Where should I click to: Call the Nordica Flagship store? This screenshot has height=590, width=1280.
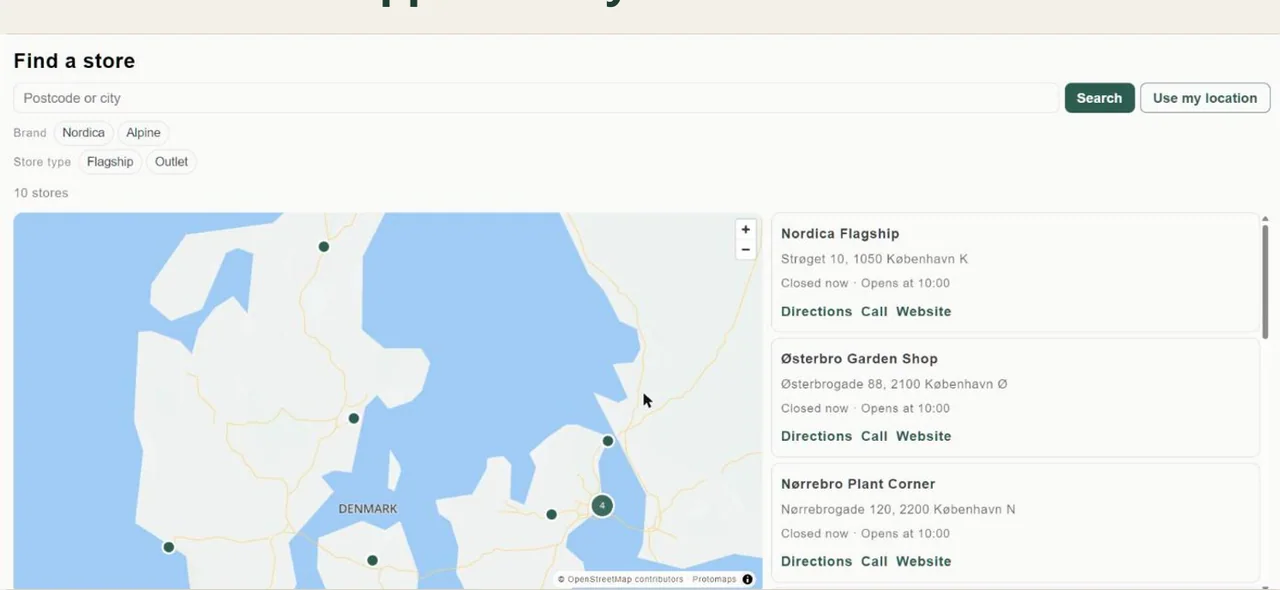pyautogui.click(x=874, y=311)
